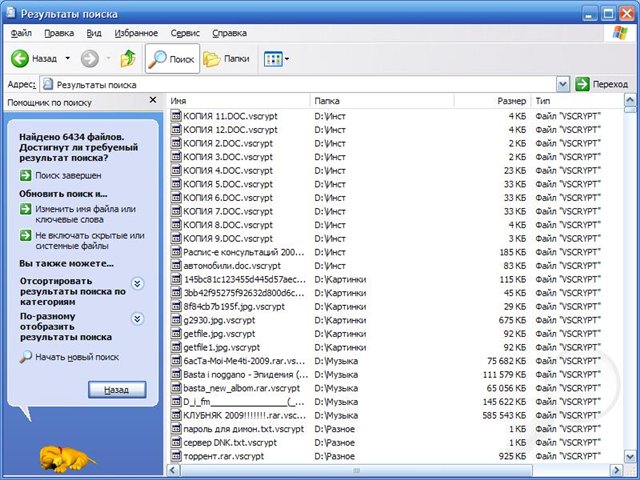This screenshot has width=640, height=480.
Task: Click the start new search link
Action: pos(77,357)
